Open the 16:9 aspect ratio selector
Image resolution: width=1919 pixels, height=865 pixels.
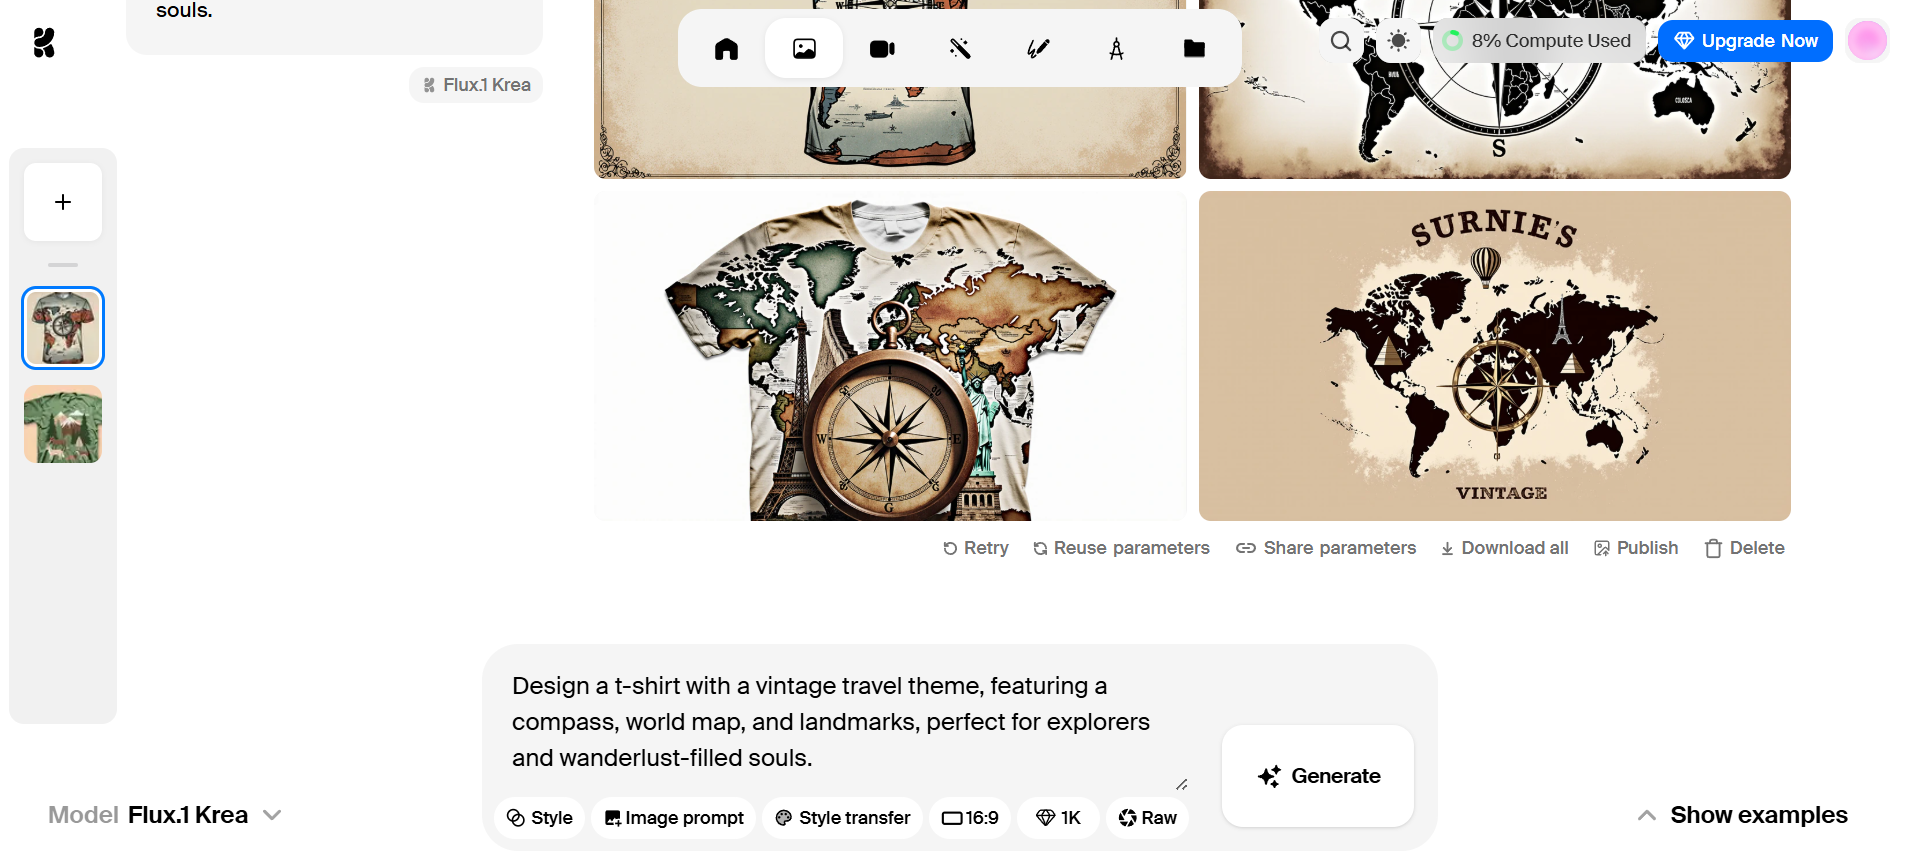[x=970, y=818]
